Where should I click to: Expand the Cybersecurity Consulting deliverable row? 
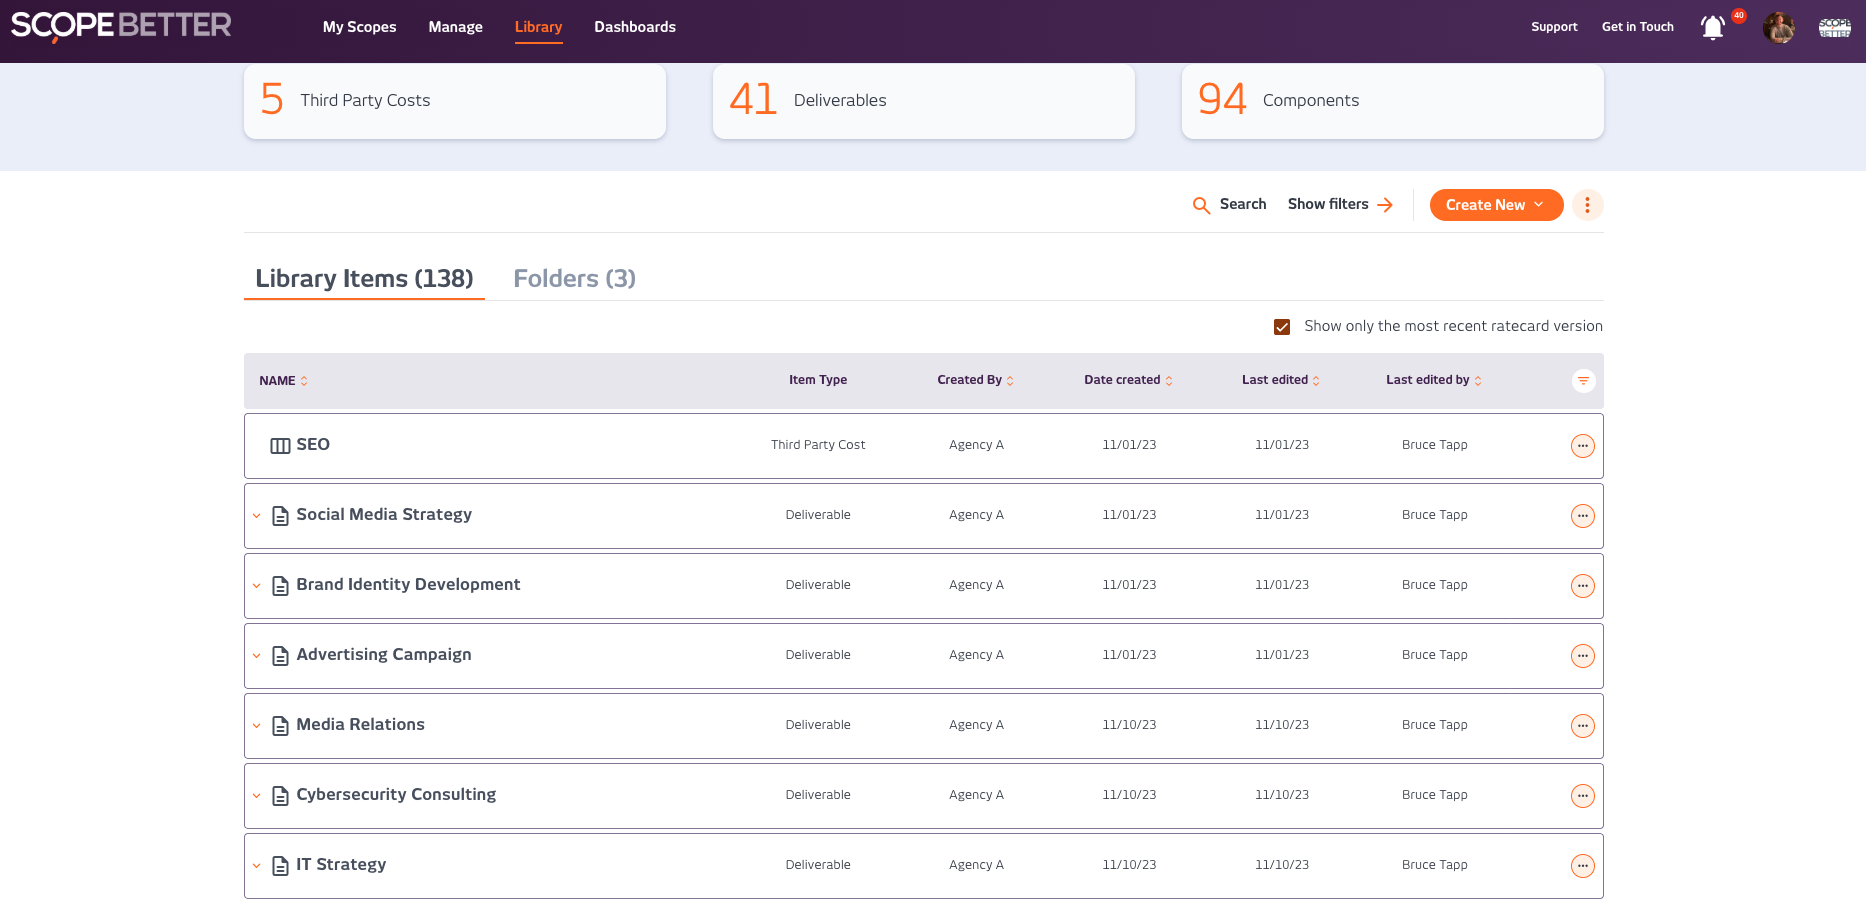(x=257, y=796)
